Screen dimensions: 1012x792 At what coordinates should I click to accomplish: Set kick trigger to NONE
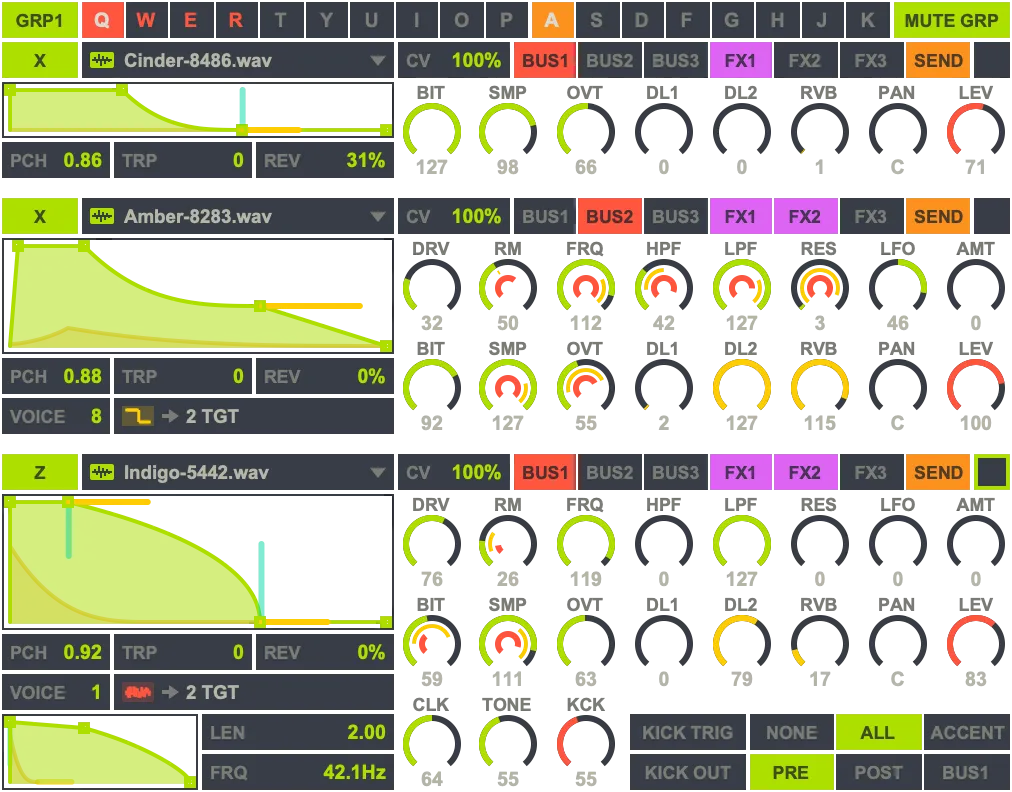click(791, 732)
